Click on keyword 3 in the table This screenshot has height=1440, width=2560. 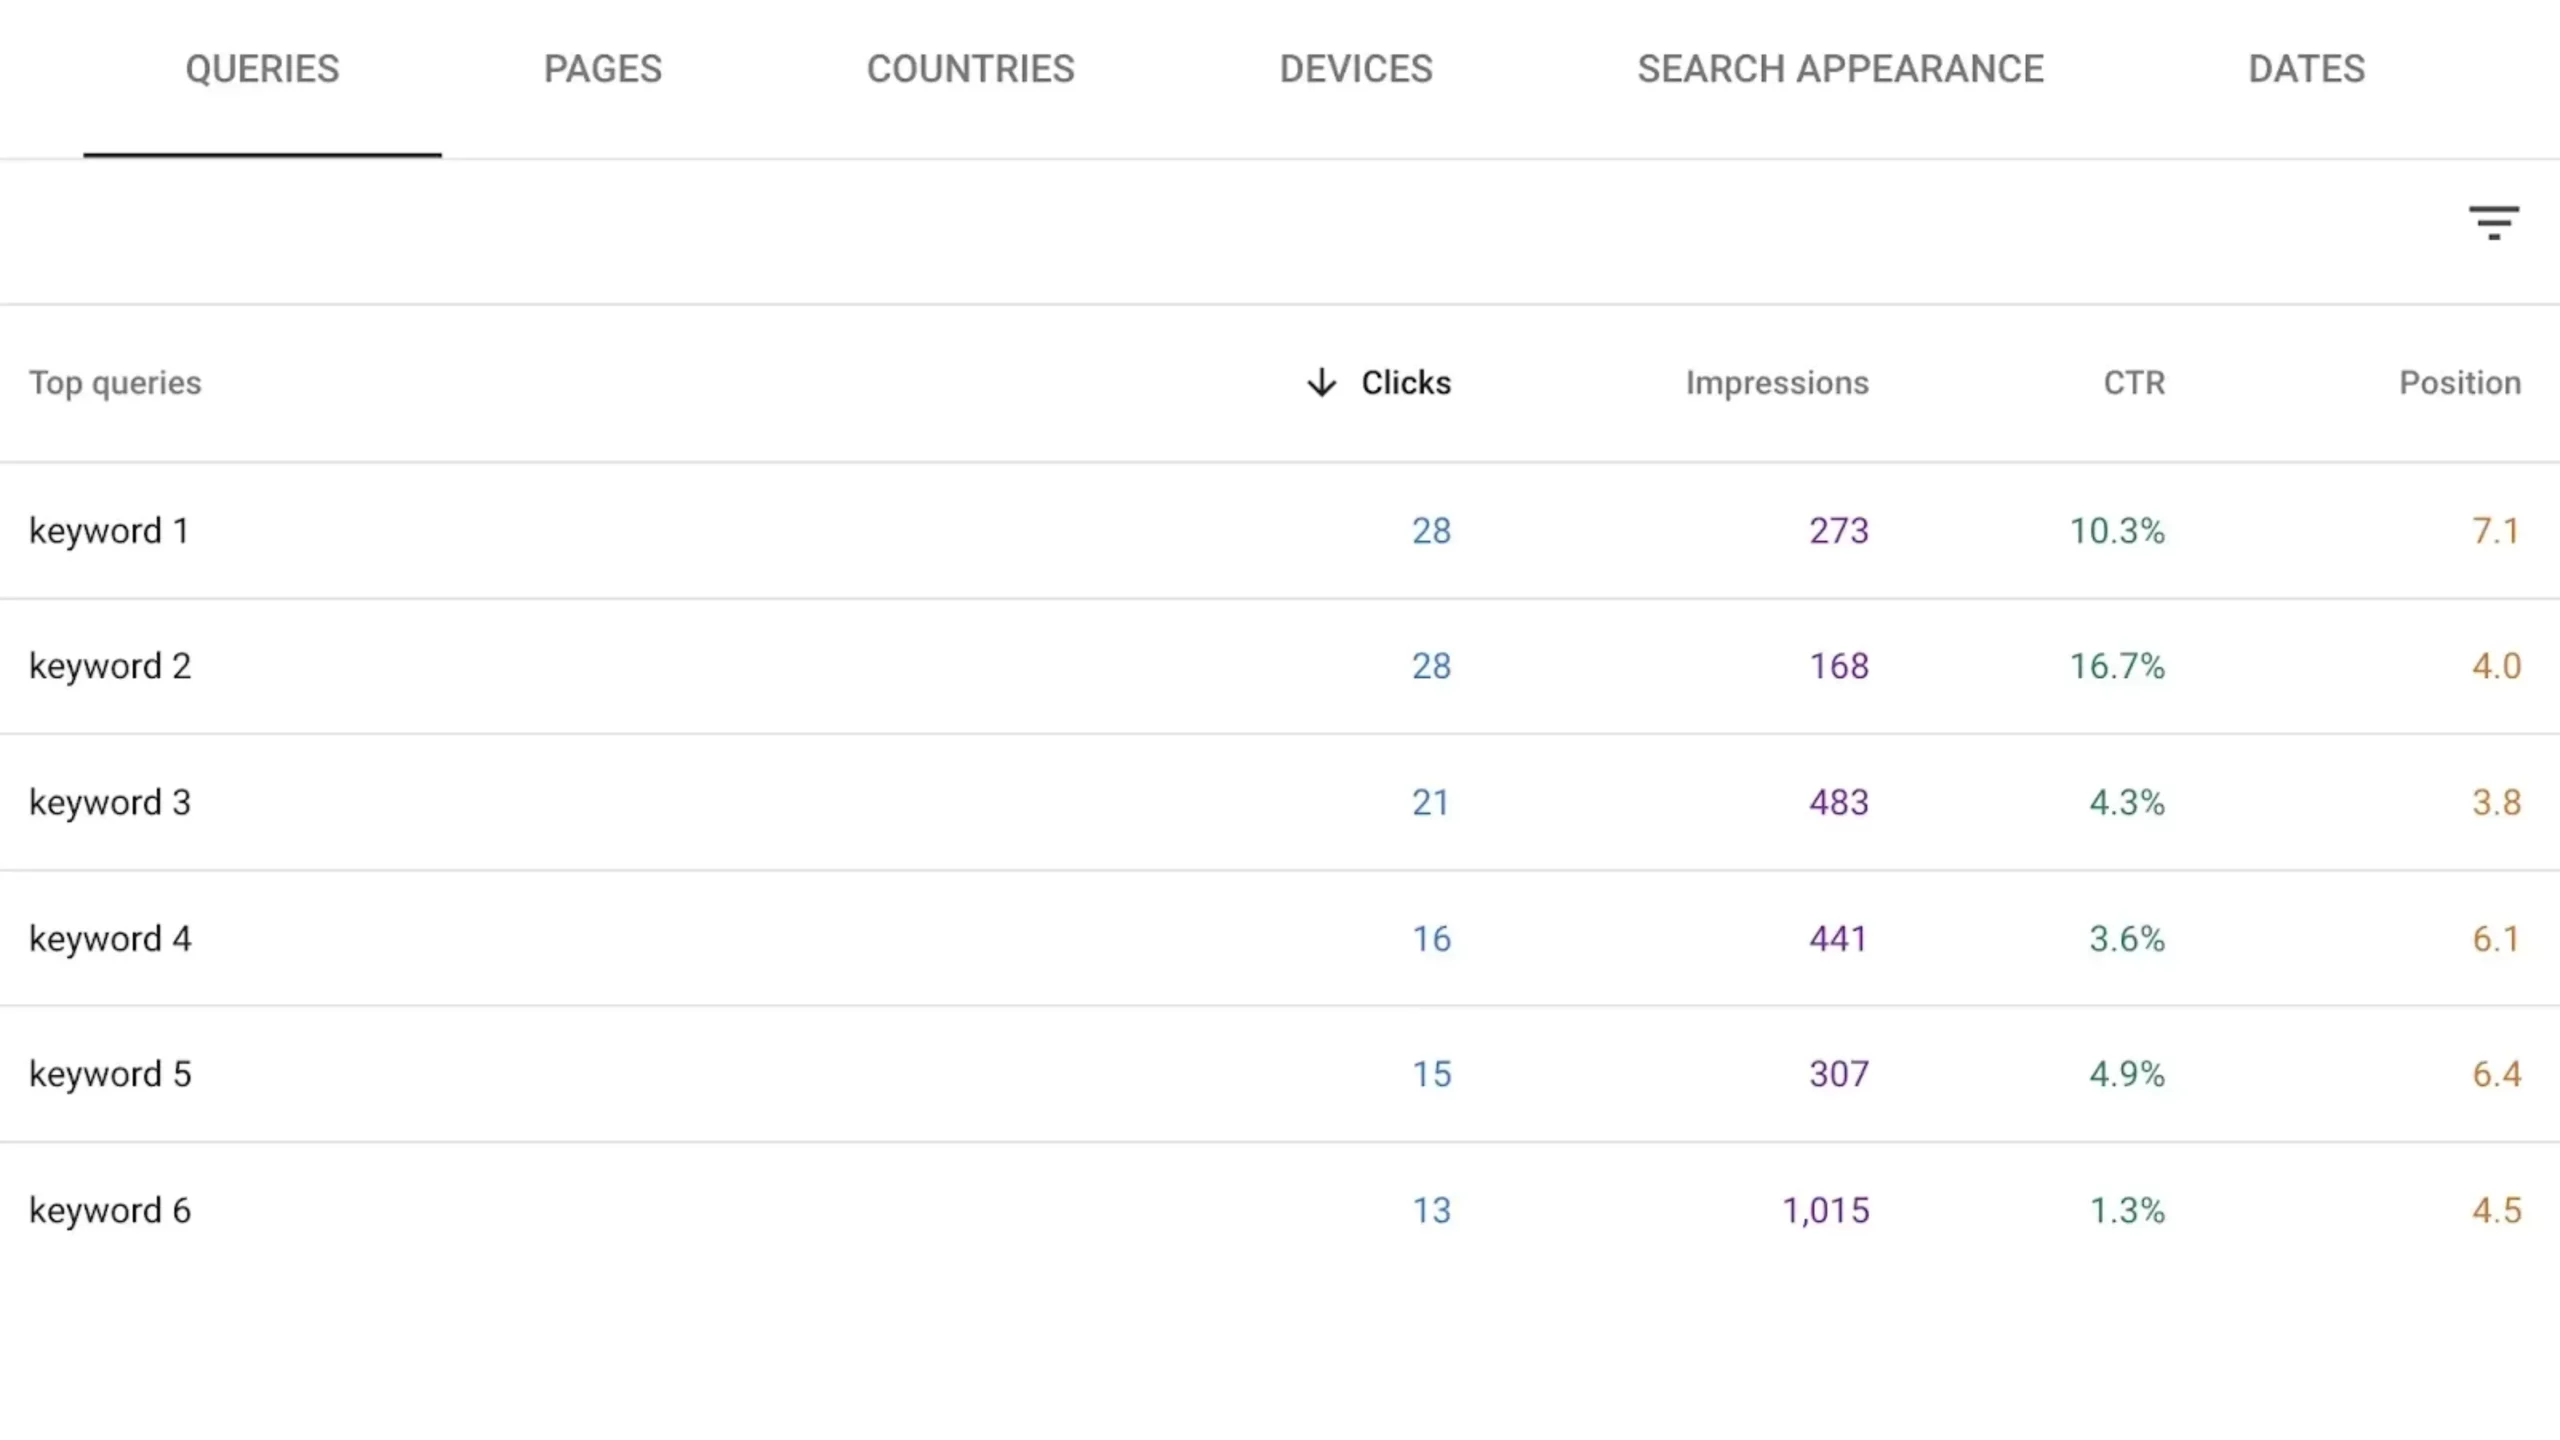[110, 802]
